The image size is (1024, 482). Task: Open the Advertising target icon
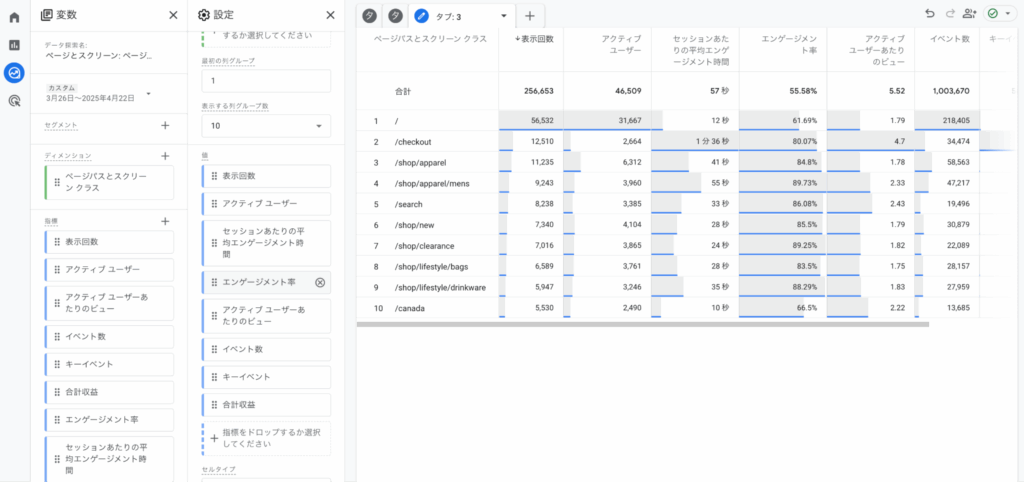(14, 101)
